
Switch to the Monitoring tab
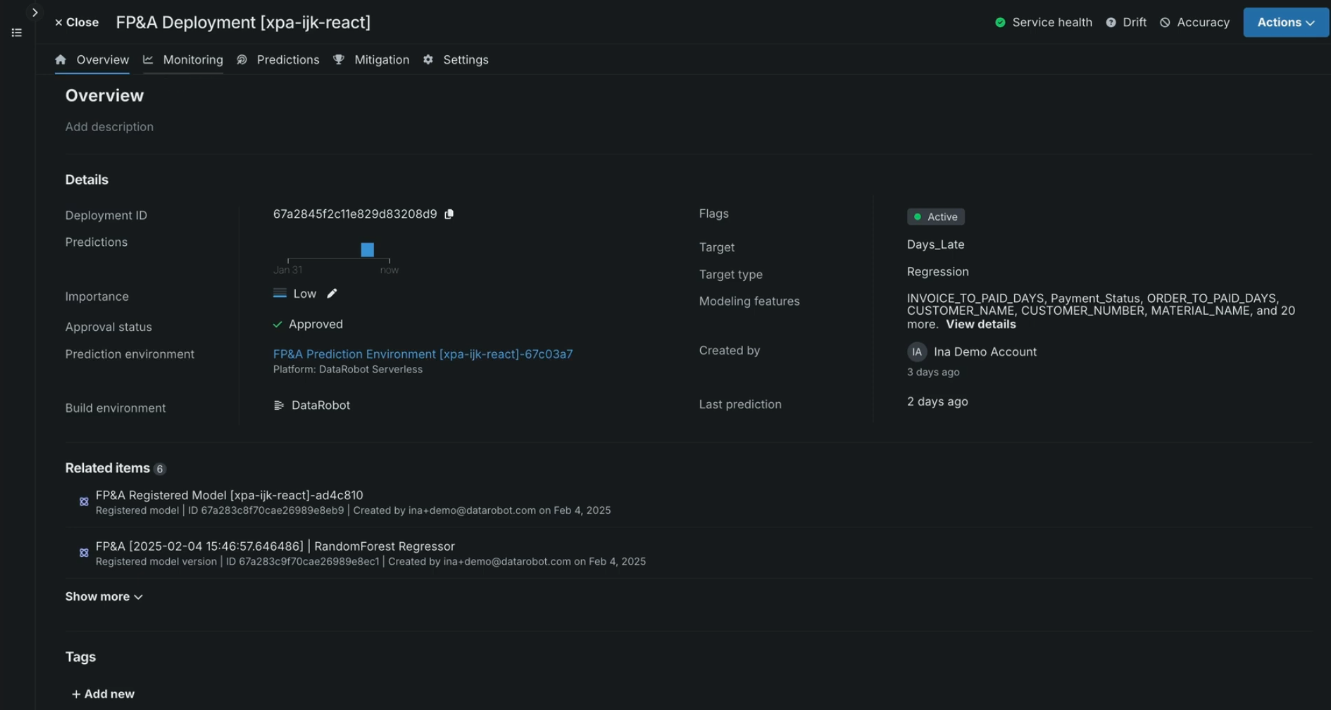click(183, 60)
